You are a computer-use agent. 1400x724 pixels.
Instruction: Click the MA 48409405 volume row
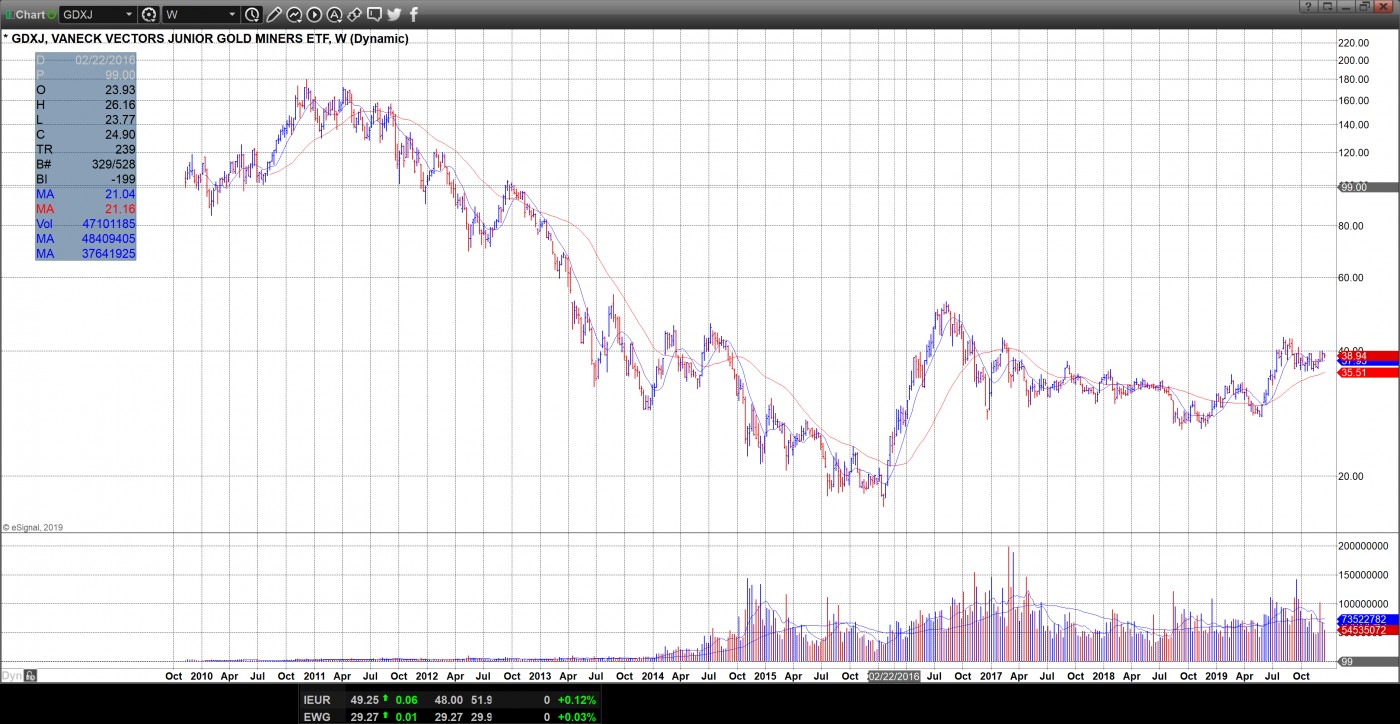(x=85, y=239)
